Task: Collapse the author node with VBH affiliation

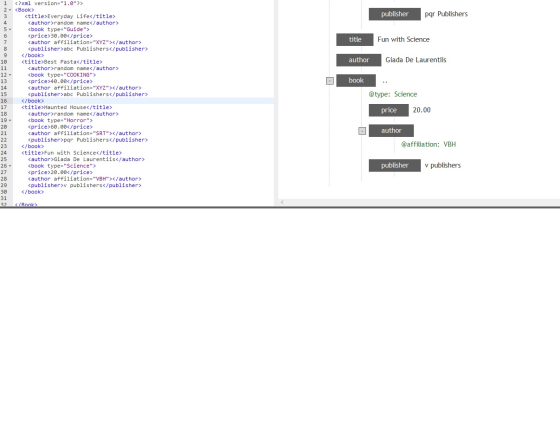Action: [362, 131]
